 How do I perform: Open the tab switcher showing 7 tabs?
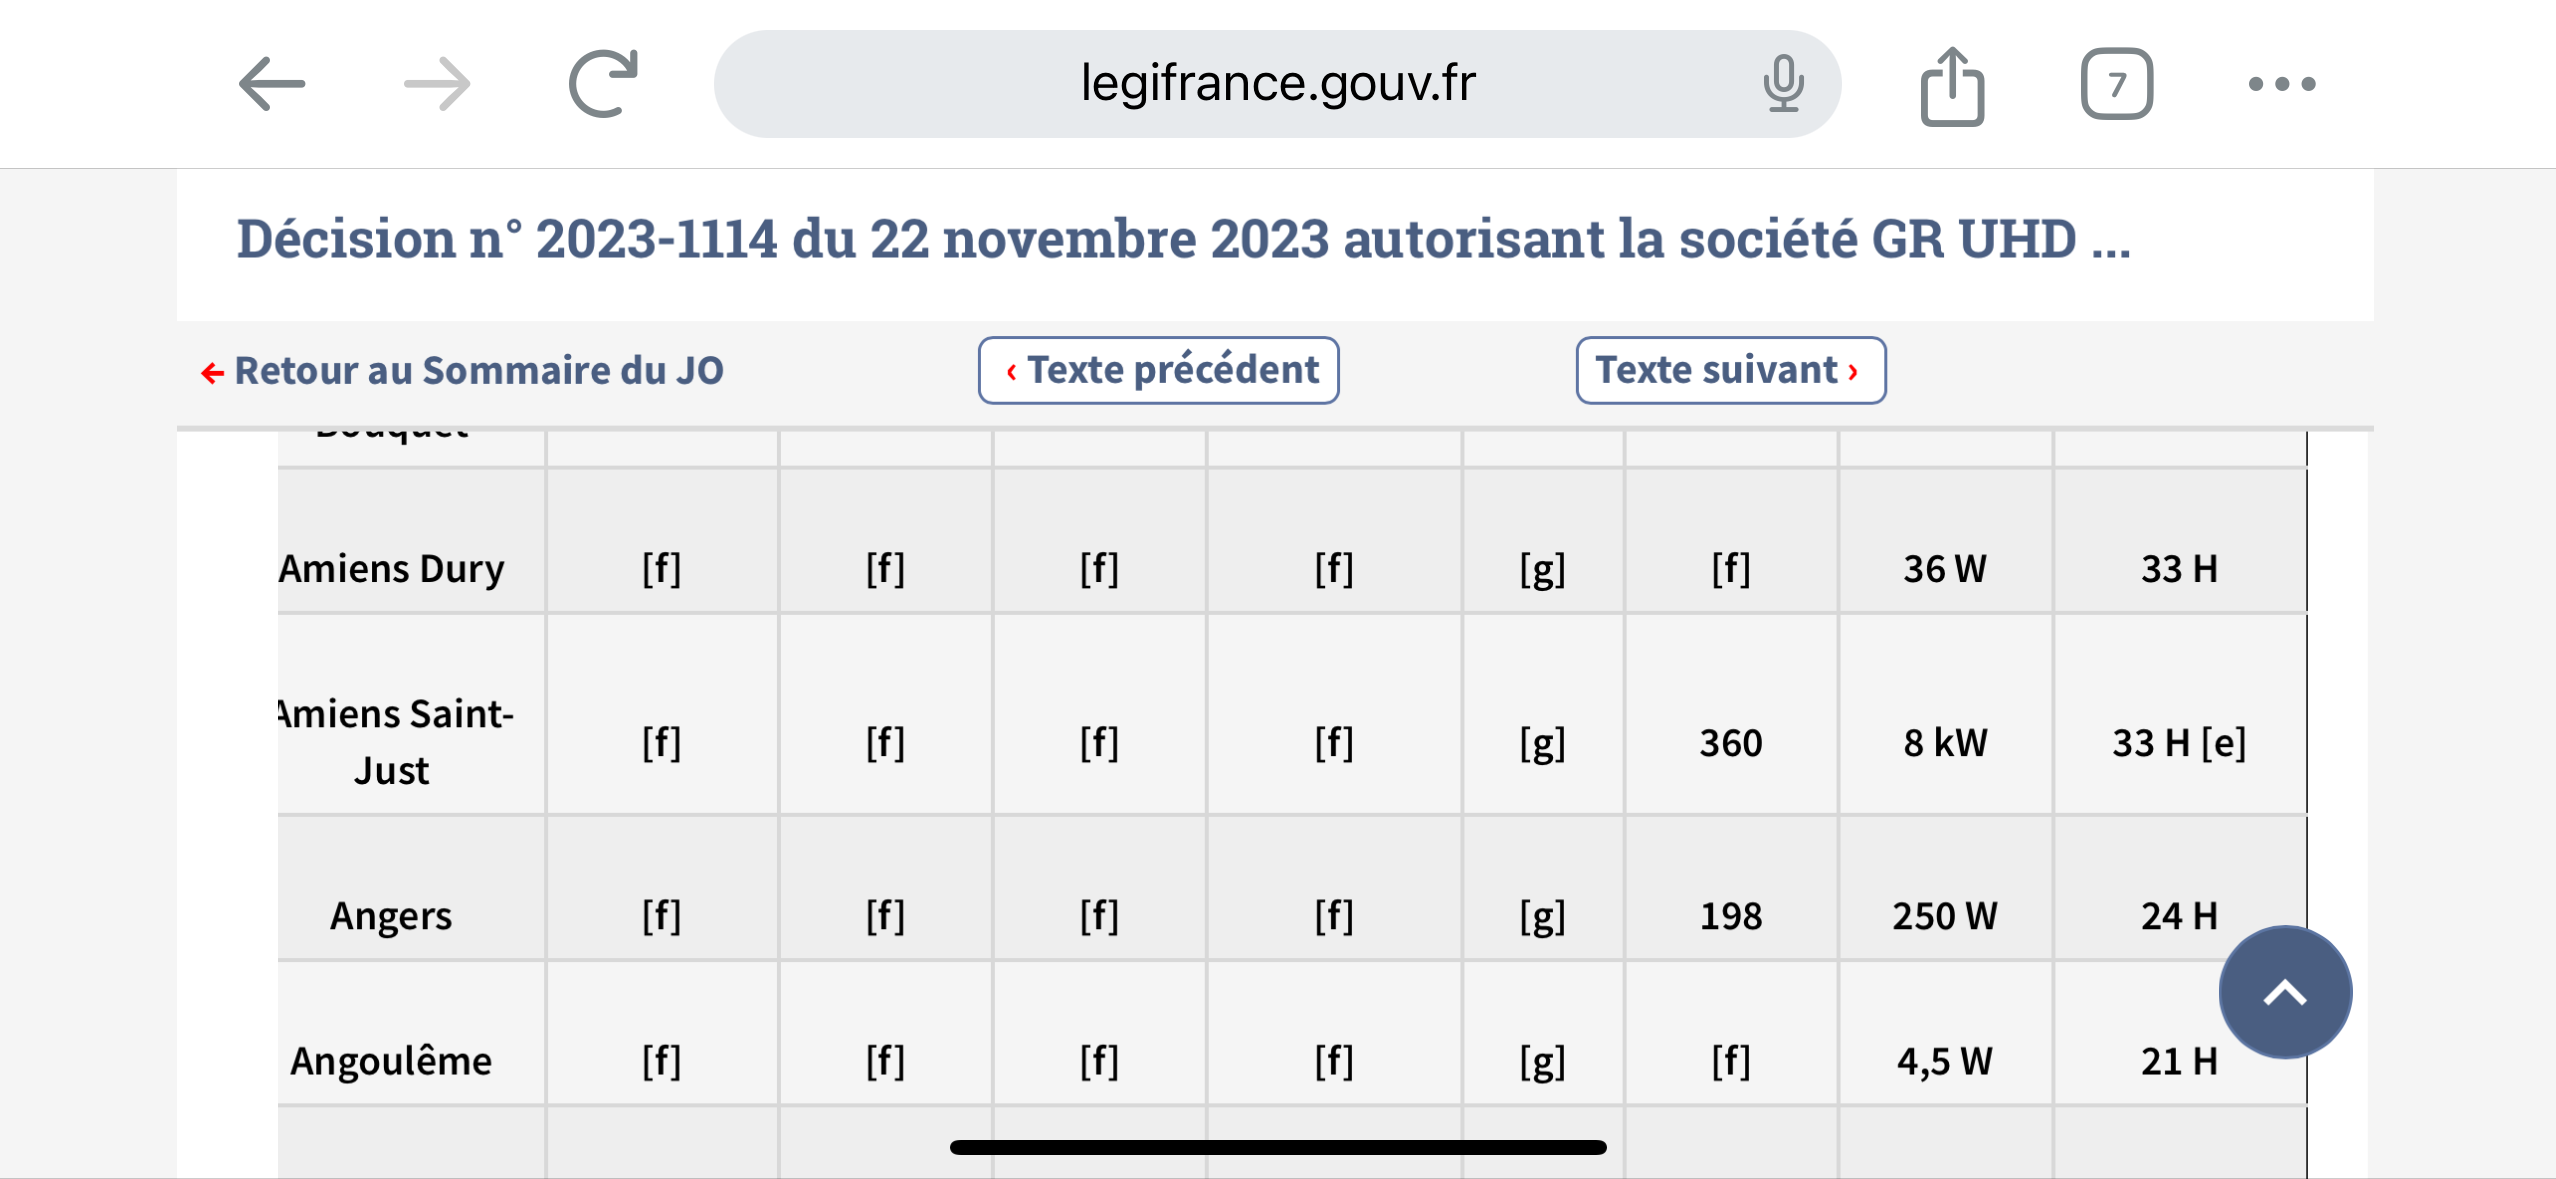(x=2117, y=84)
